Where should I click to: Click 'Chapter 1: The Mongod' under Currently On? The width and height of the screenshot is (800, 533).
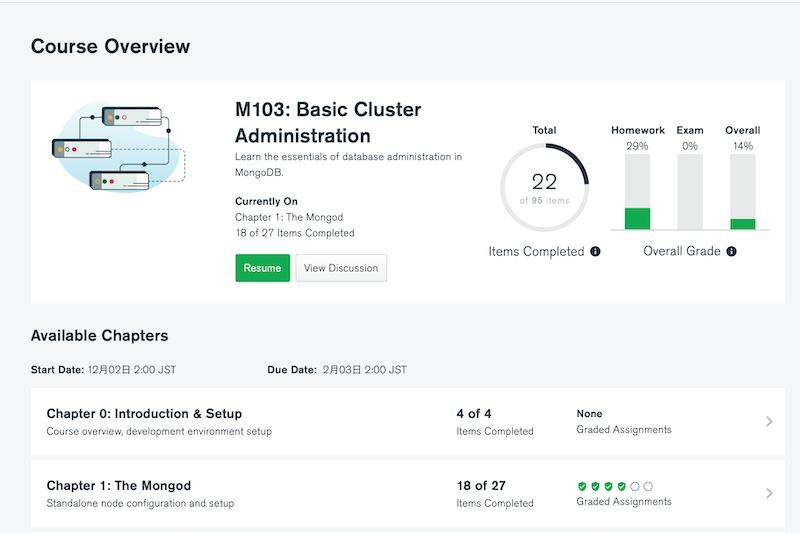[x=289, y=217]
